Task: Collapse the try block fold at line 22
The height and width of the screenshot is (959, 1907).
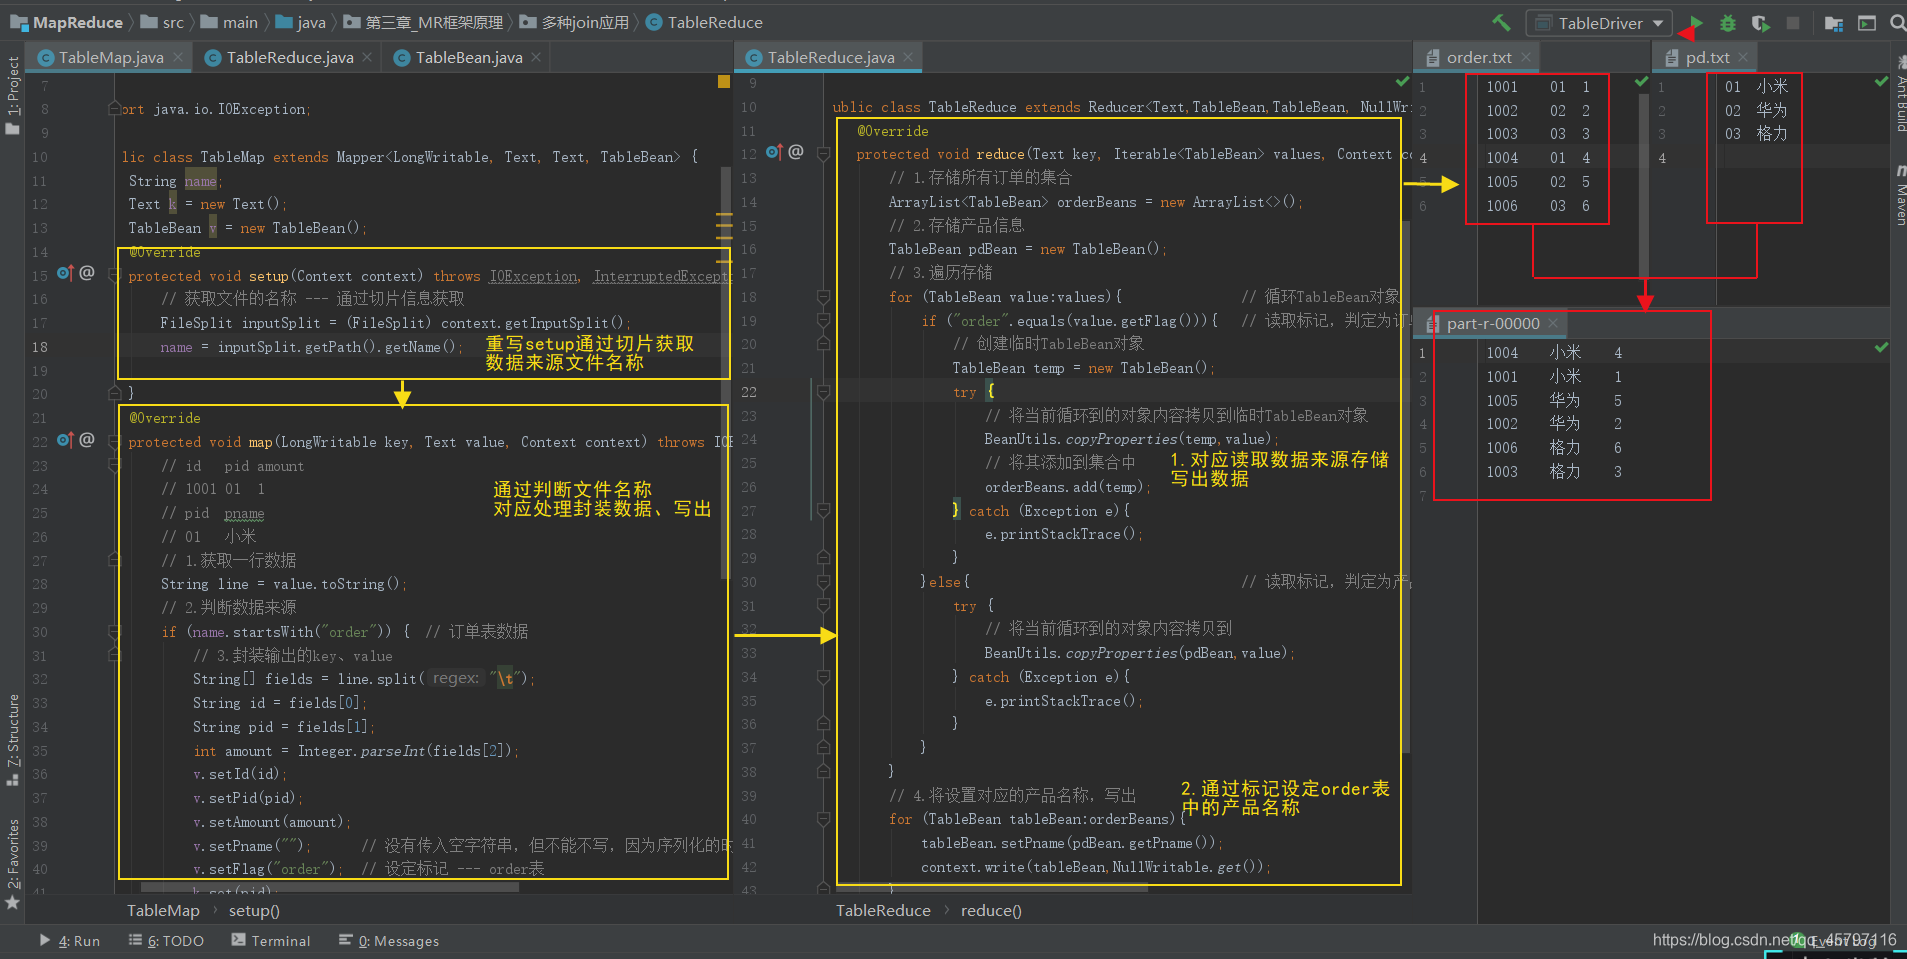Action: click(824, 392)
